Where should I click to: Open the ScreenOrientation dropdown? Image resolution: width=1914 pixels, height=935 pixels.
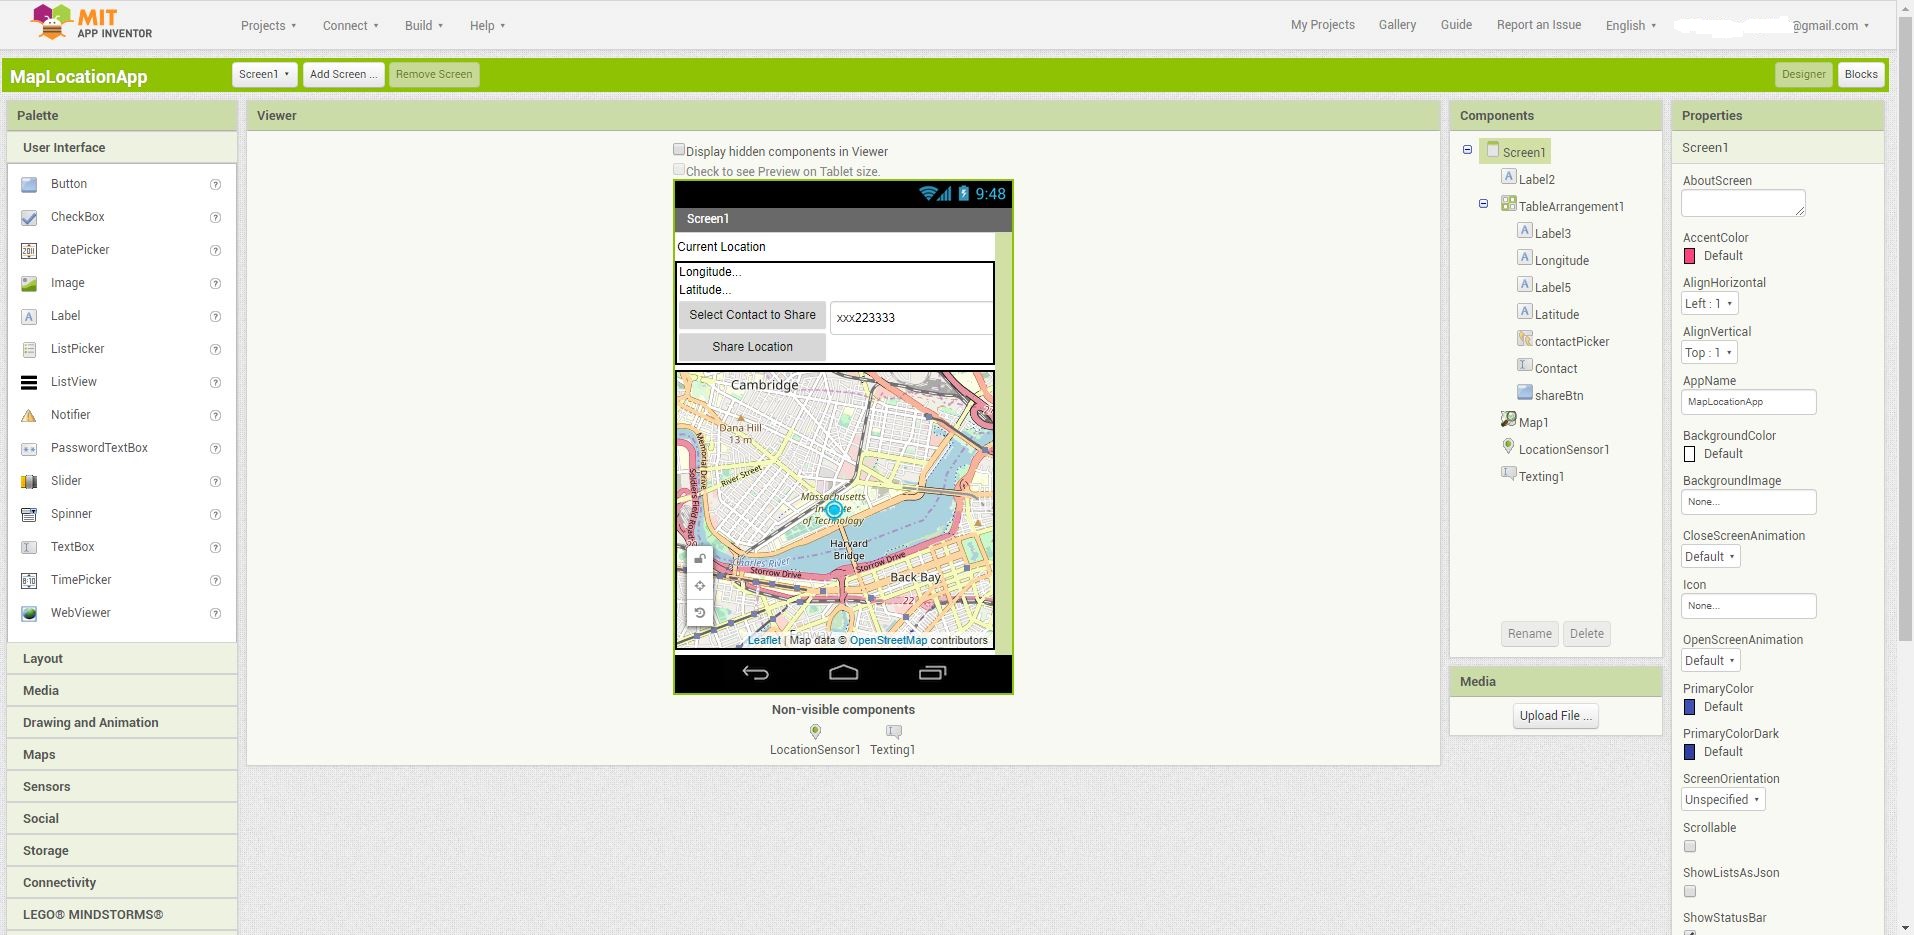[x=1723, y=799]
